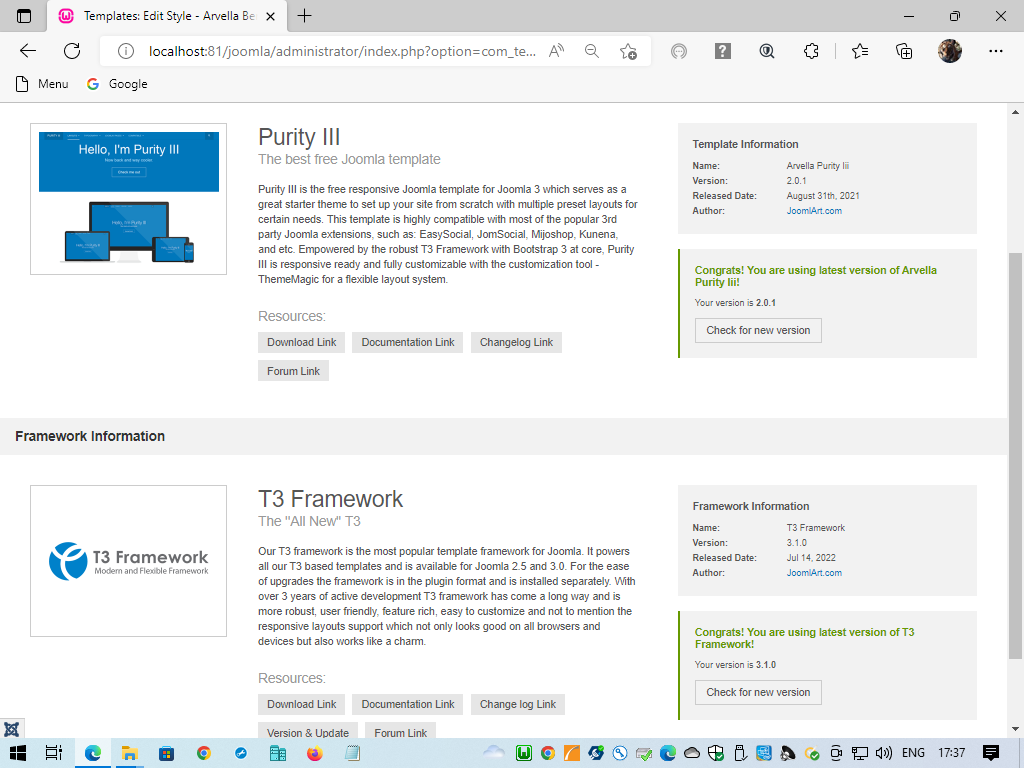This screenshot has width=1024, height=768.
Task: Select the Templates: Edit Style tab
Action: (x=160, y=16)
